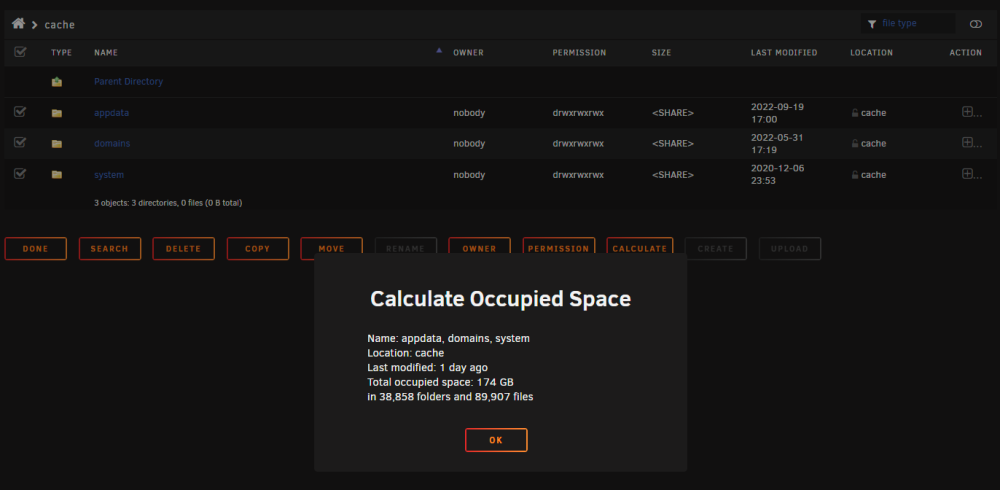Uncheck the system row checkbox

(20, 174)
